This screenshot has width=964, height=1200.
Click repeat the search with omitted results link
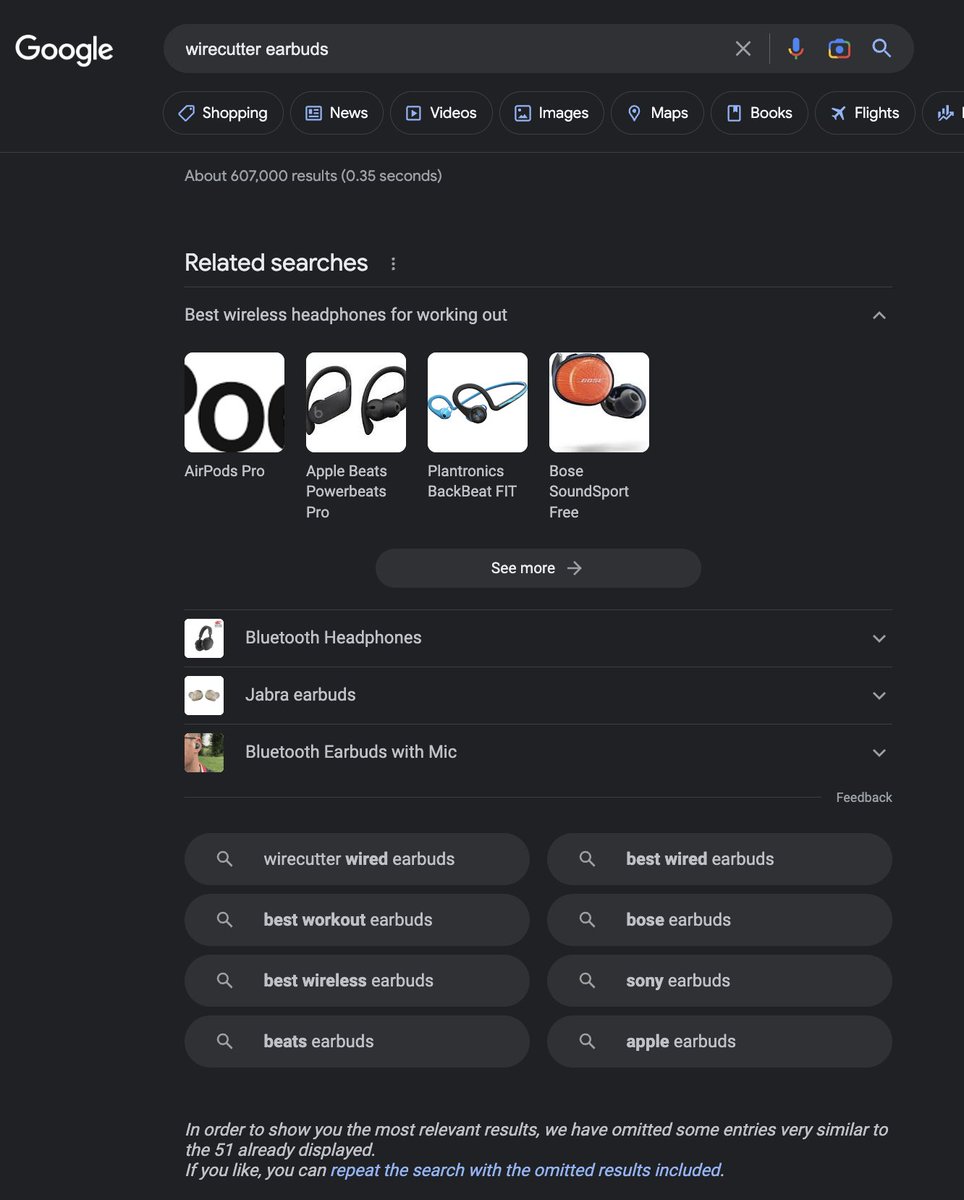coord(526,1170)
